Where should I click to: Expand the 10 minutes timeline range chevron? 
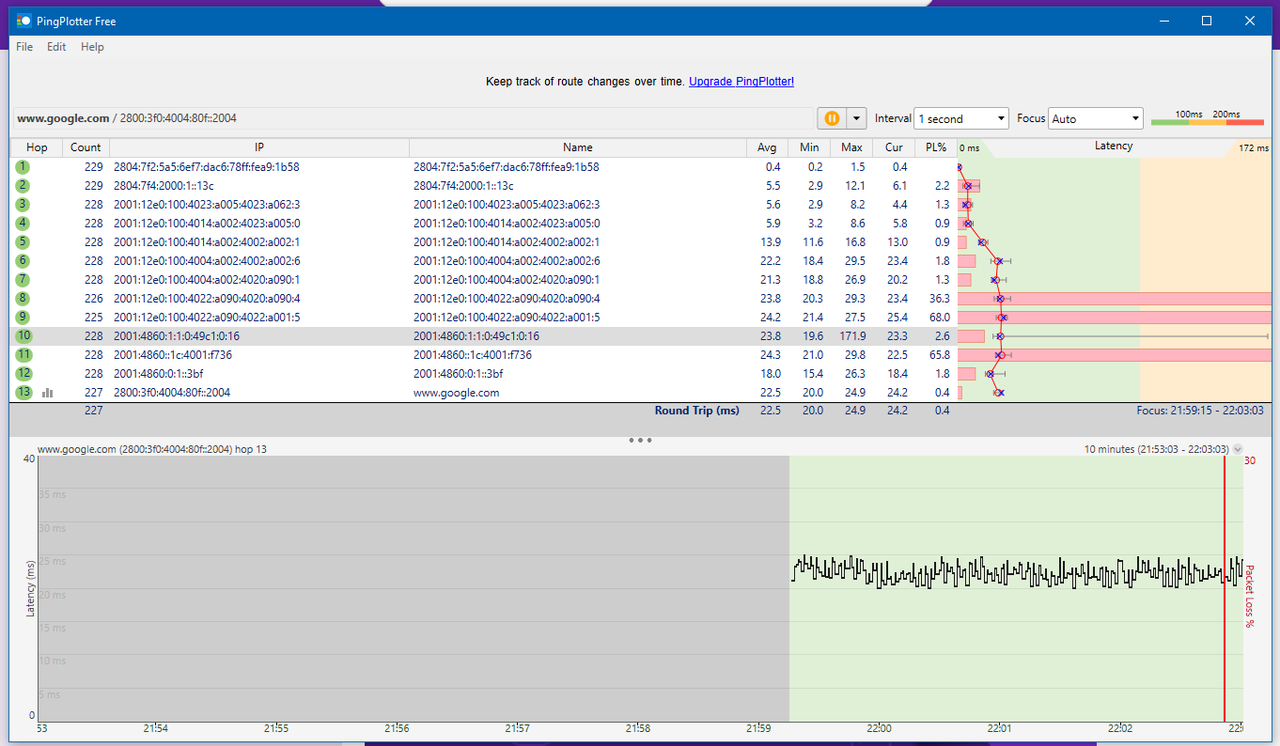tap(1238, 450)
